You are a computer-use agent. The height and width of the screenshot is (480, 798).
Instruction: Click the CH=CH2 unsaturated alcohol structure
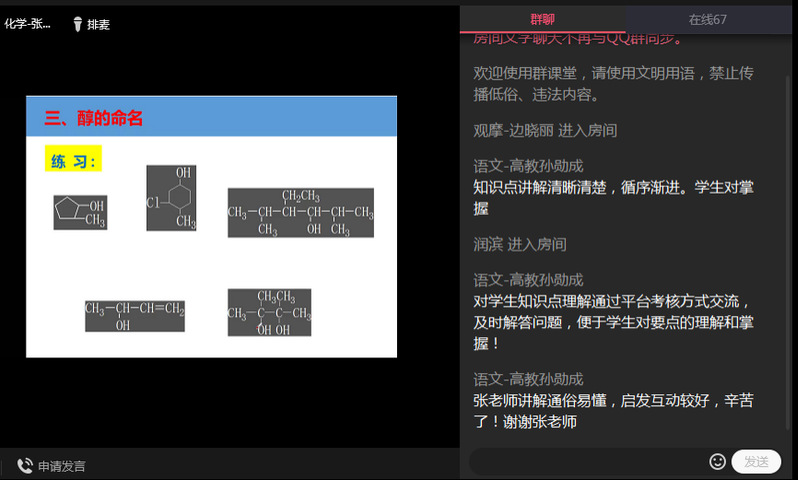tap(135, 315)
